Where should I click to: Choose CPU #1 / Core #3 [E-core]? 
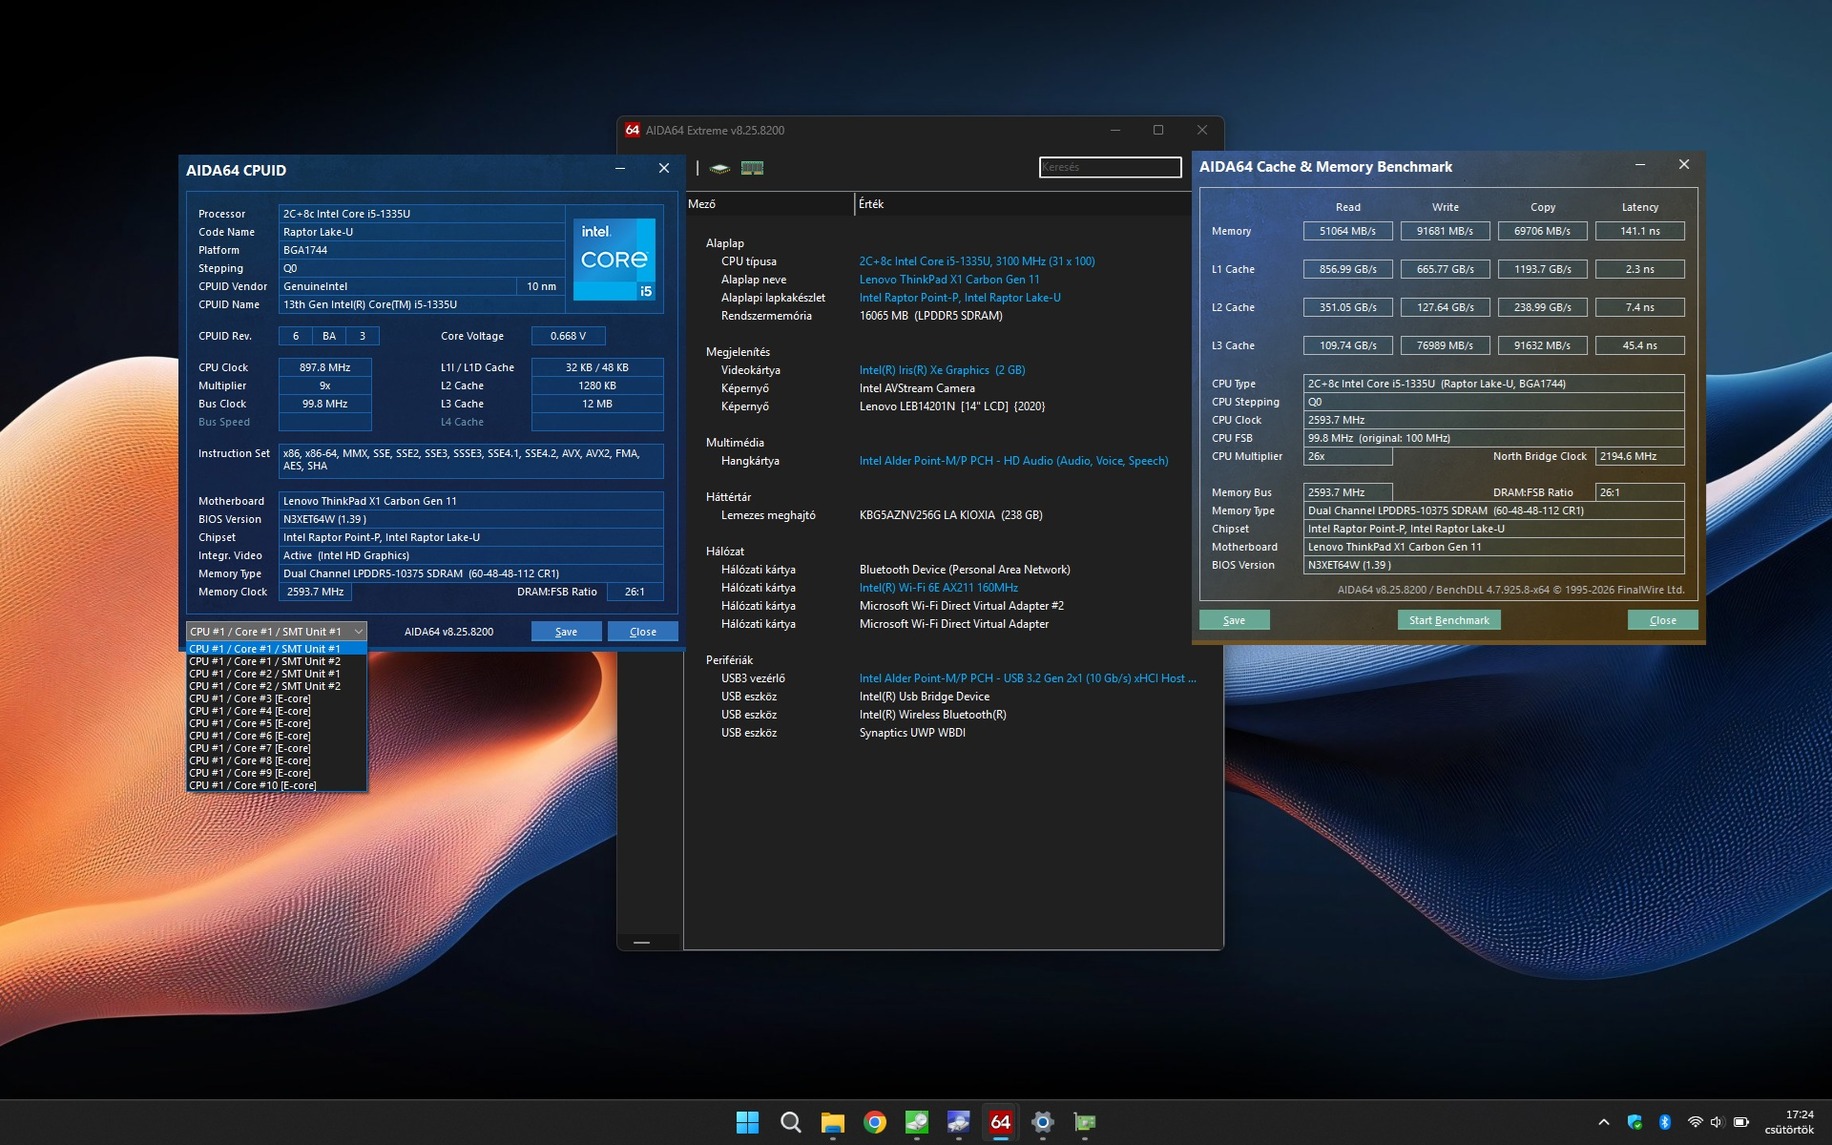[x=276, y=698]
